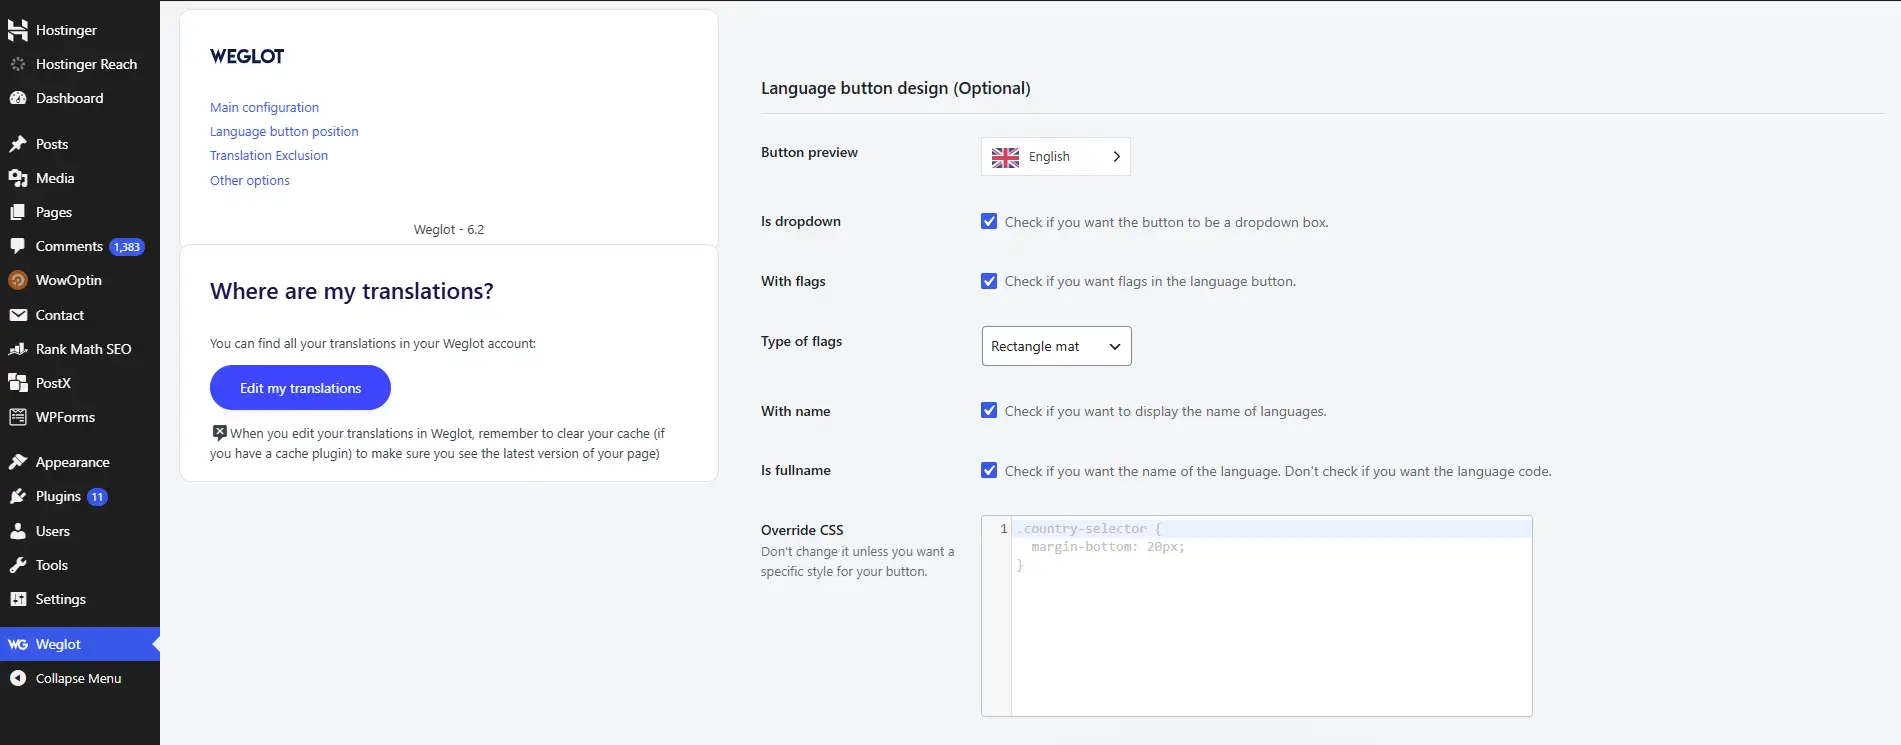This screenshot has width=1901, height=745.
Task: Click line number 1 in CSS editor gutter
Action: [x=1003, y=529]
